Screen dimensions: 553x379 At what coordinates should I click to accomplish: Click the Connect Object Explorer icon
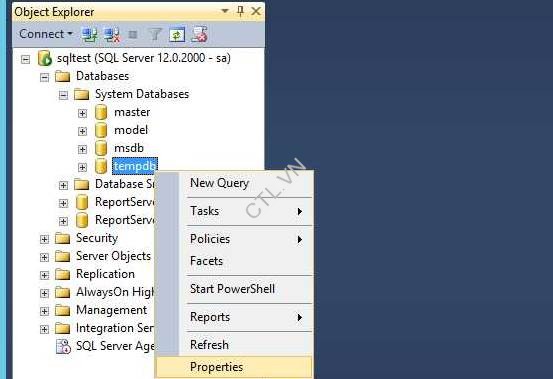coord(90,35)
